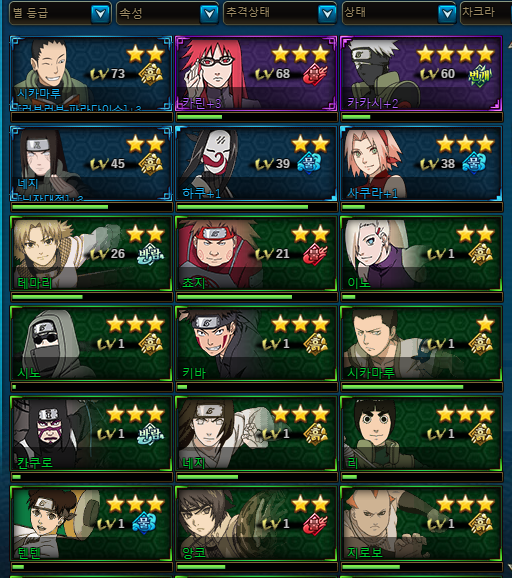Click the water element icon on 하쿠+1 card
Image resolution: width=512 pixels, height=578 pixels.
[309, 163]
